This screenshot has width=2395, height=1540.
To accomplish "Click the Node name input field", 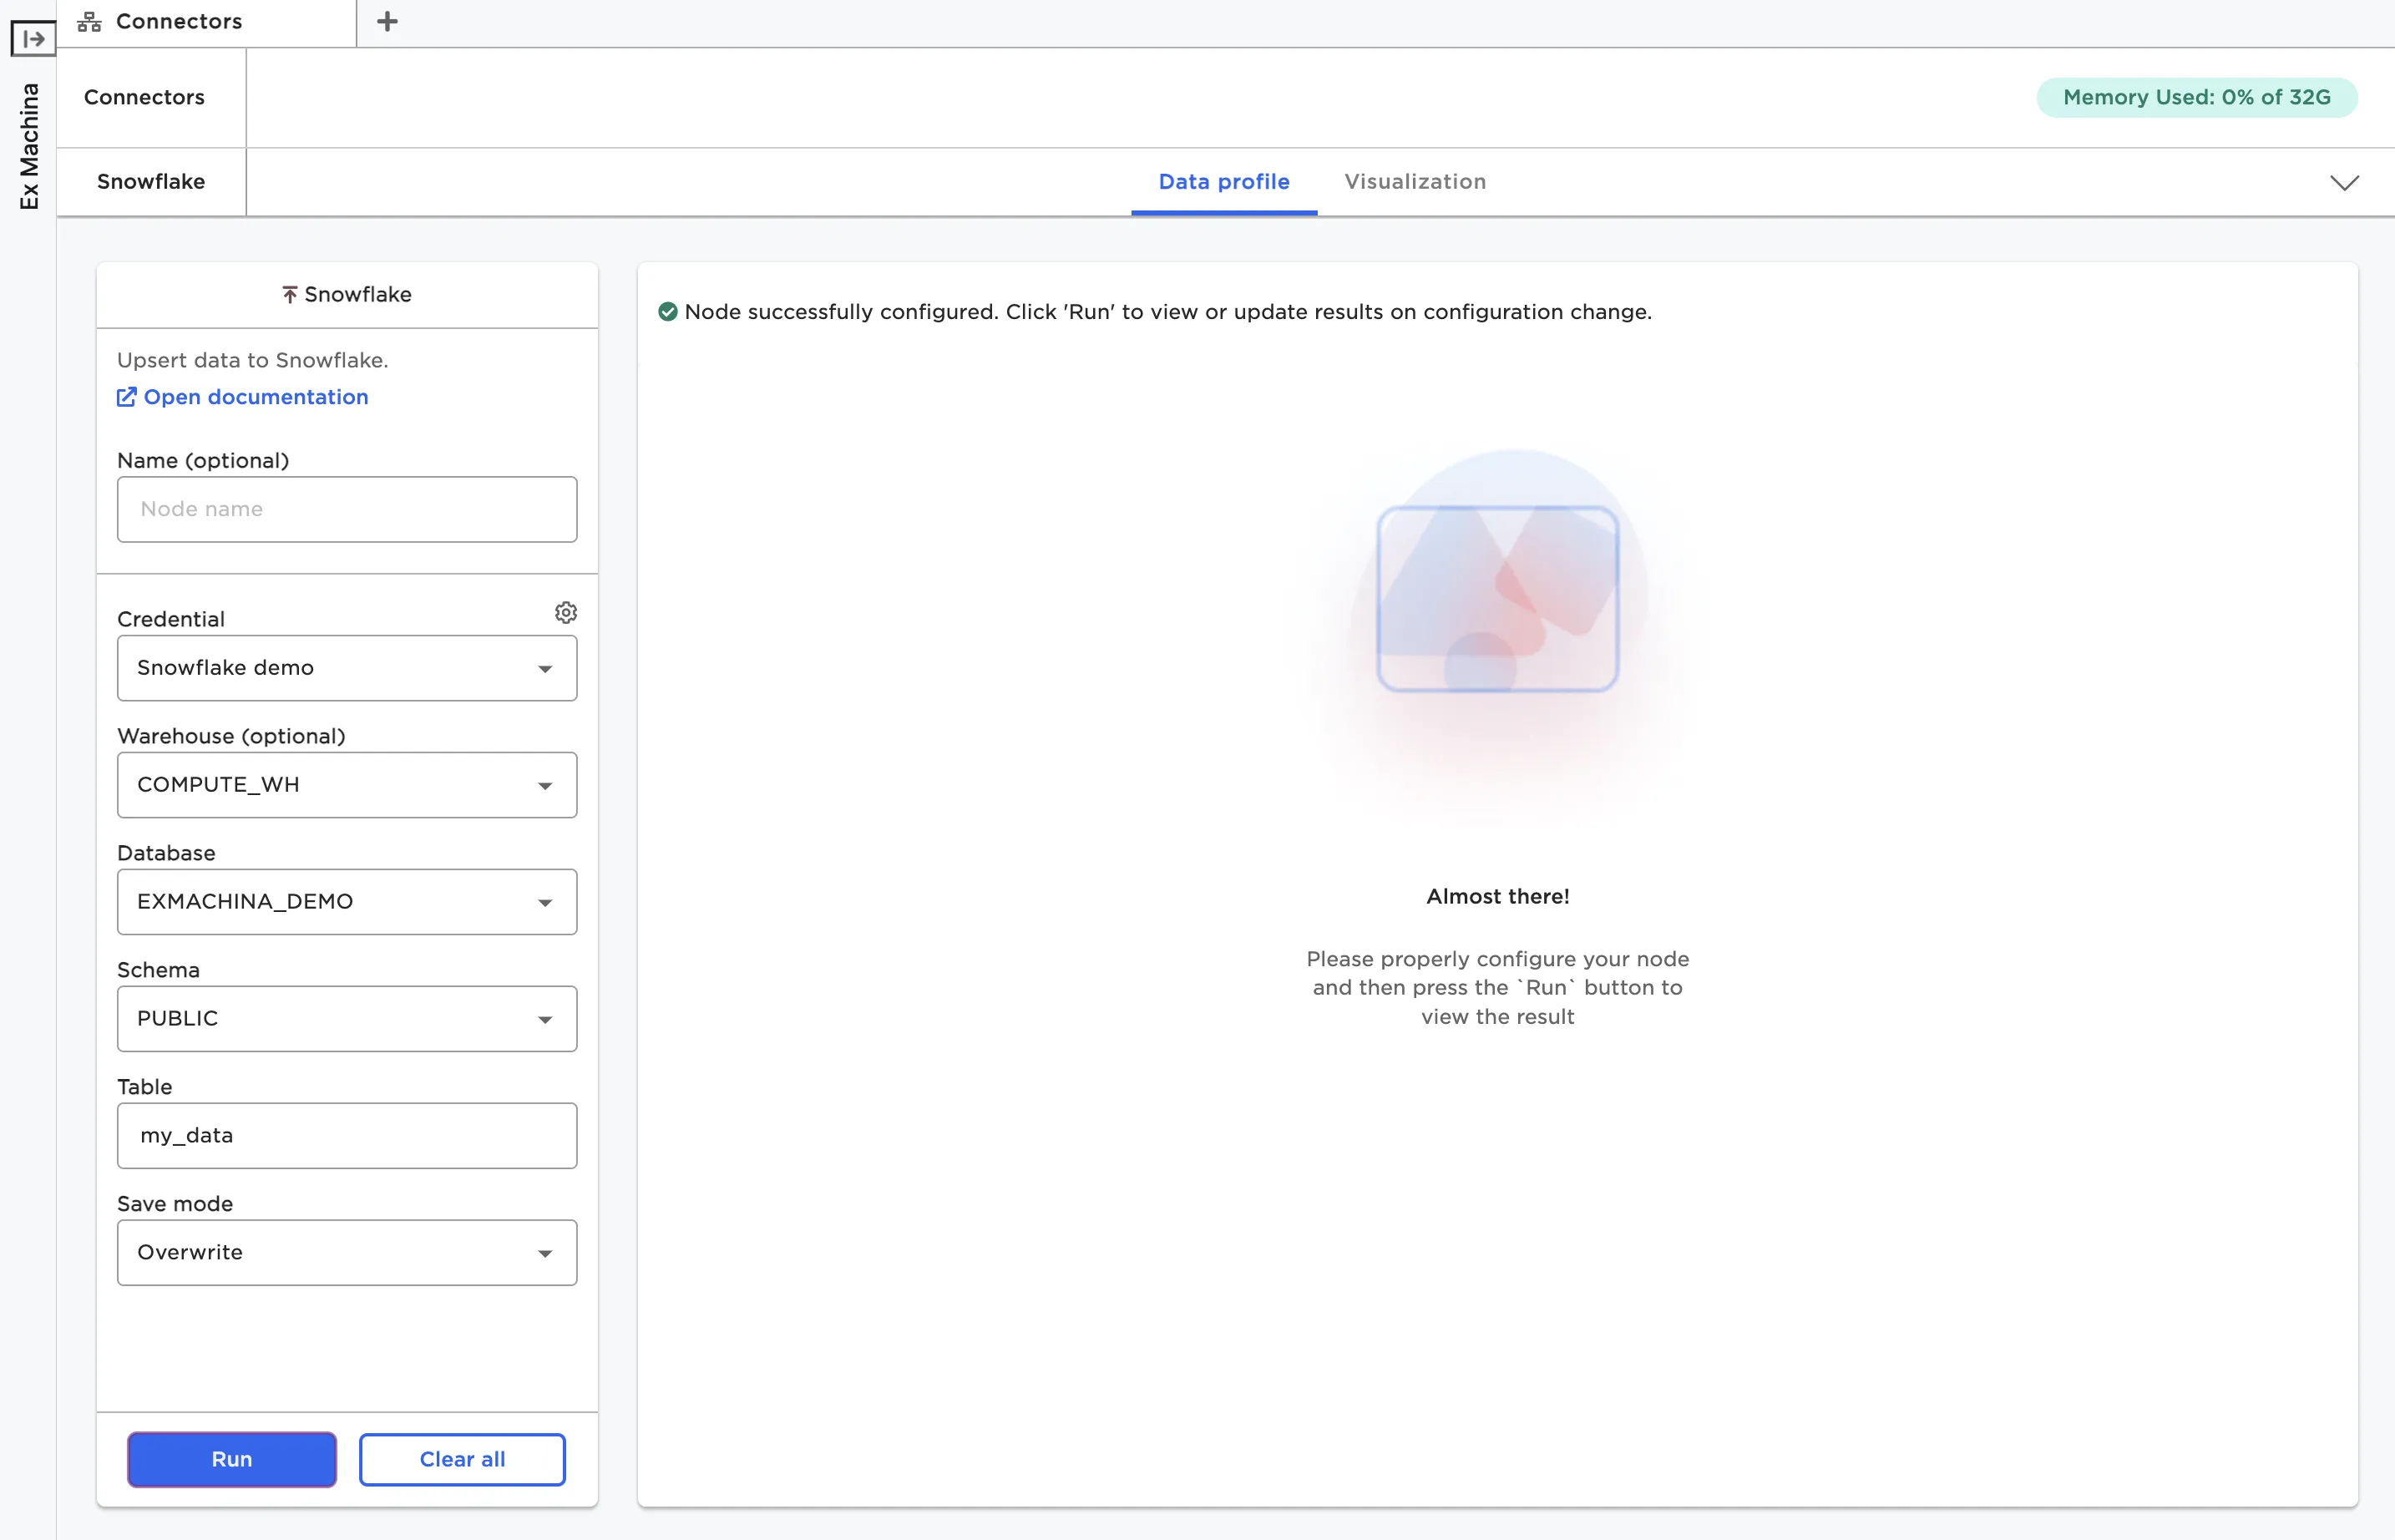I will coord(346,509).
